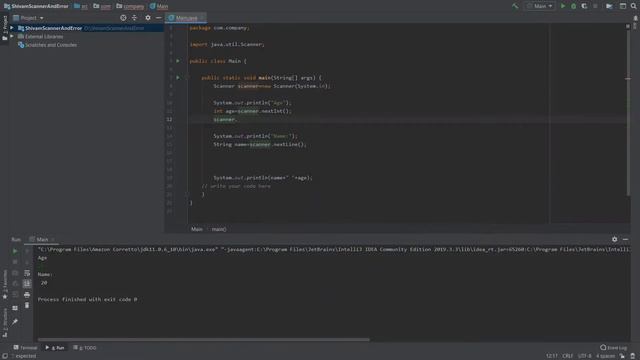Open Event Log from status bar
The image size is (640, 360).
(613, 348)
